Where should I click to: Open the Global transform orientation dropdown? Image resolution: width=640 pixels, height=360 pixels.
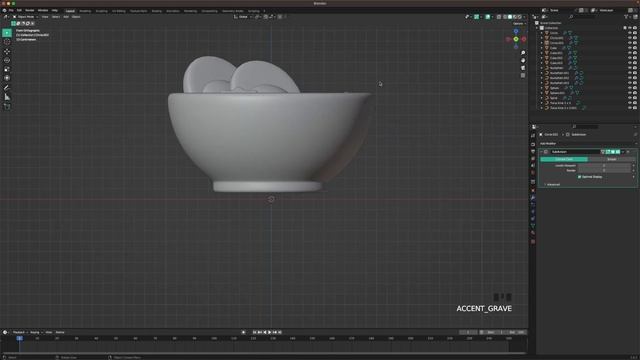click(x=243, y=17)
